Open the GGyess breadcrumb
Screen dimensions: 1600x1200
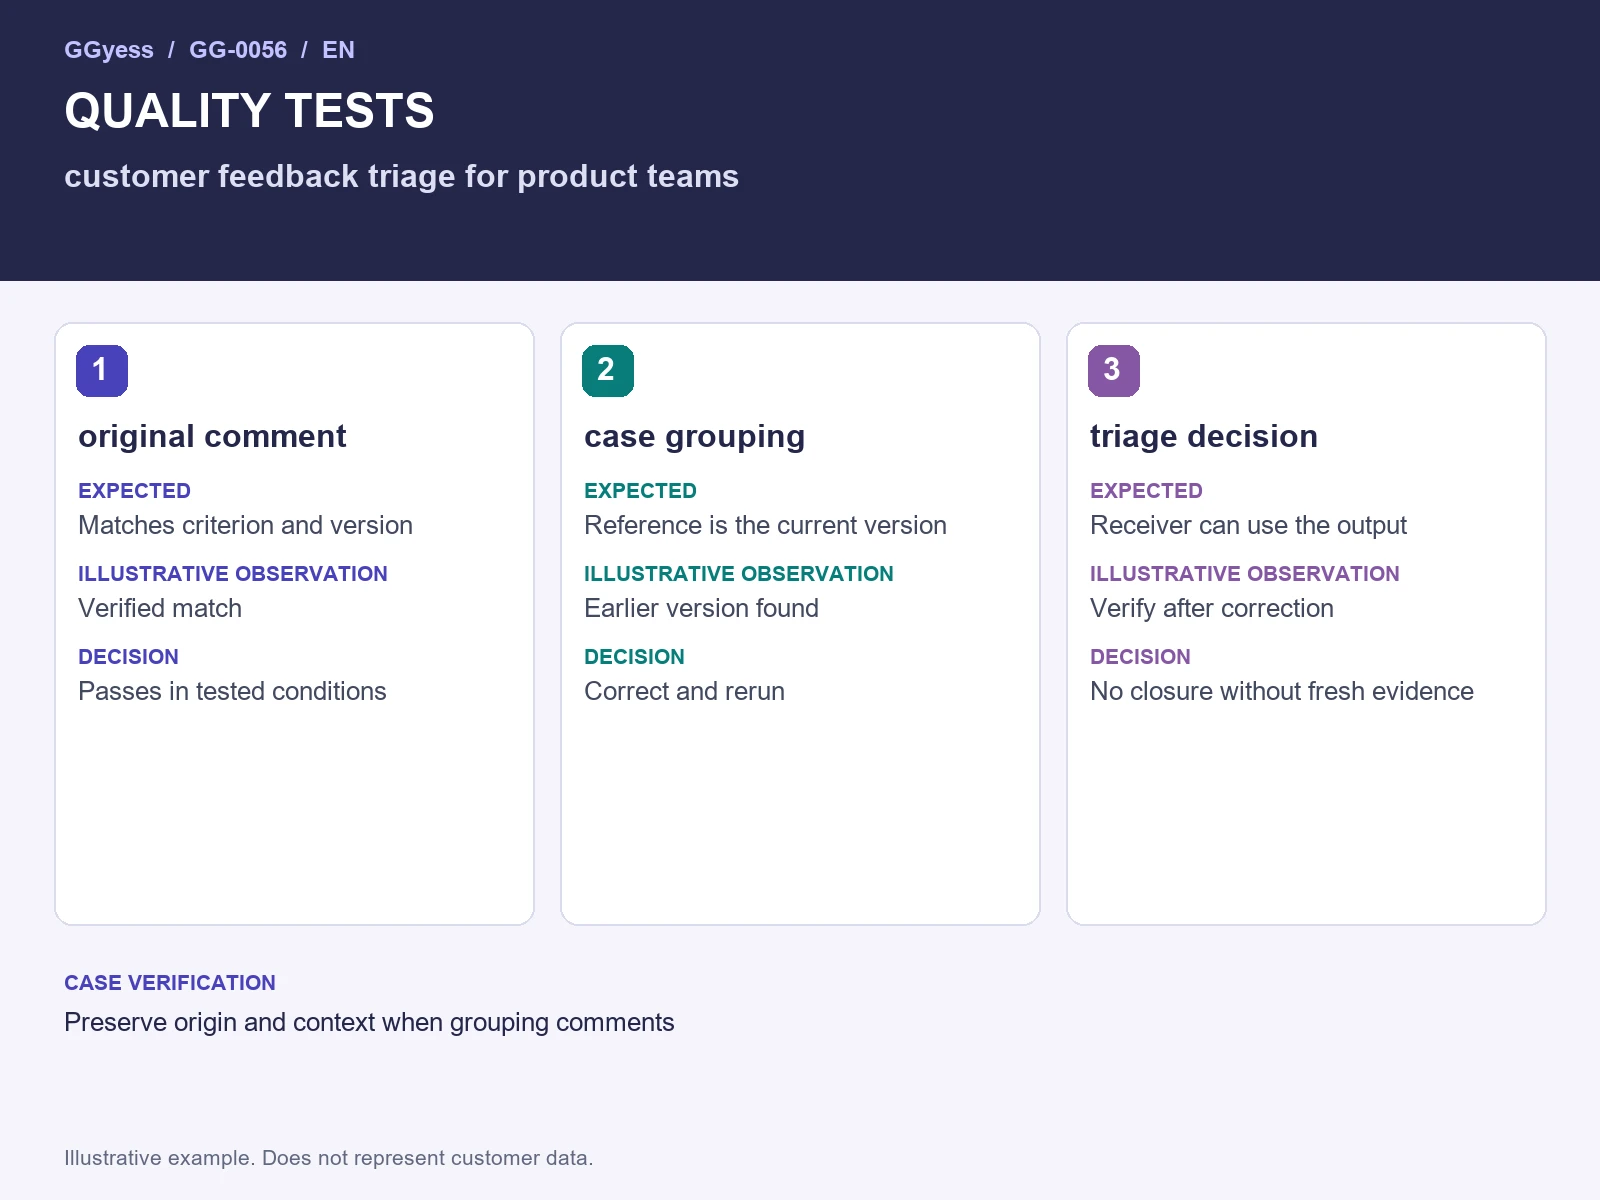point(109,50)
